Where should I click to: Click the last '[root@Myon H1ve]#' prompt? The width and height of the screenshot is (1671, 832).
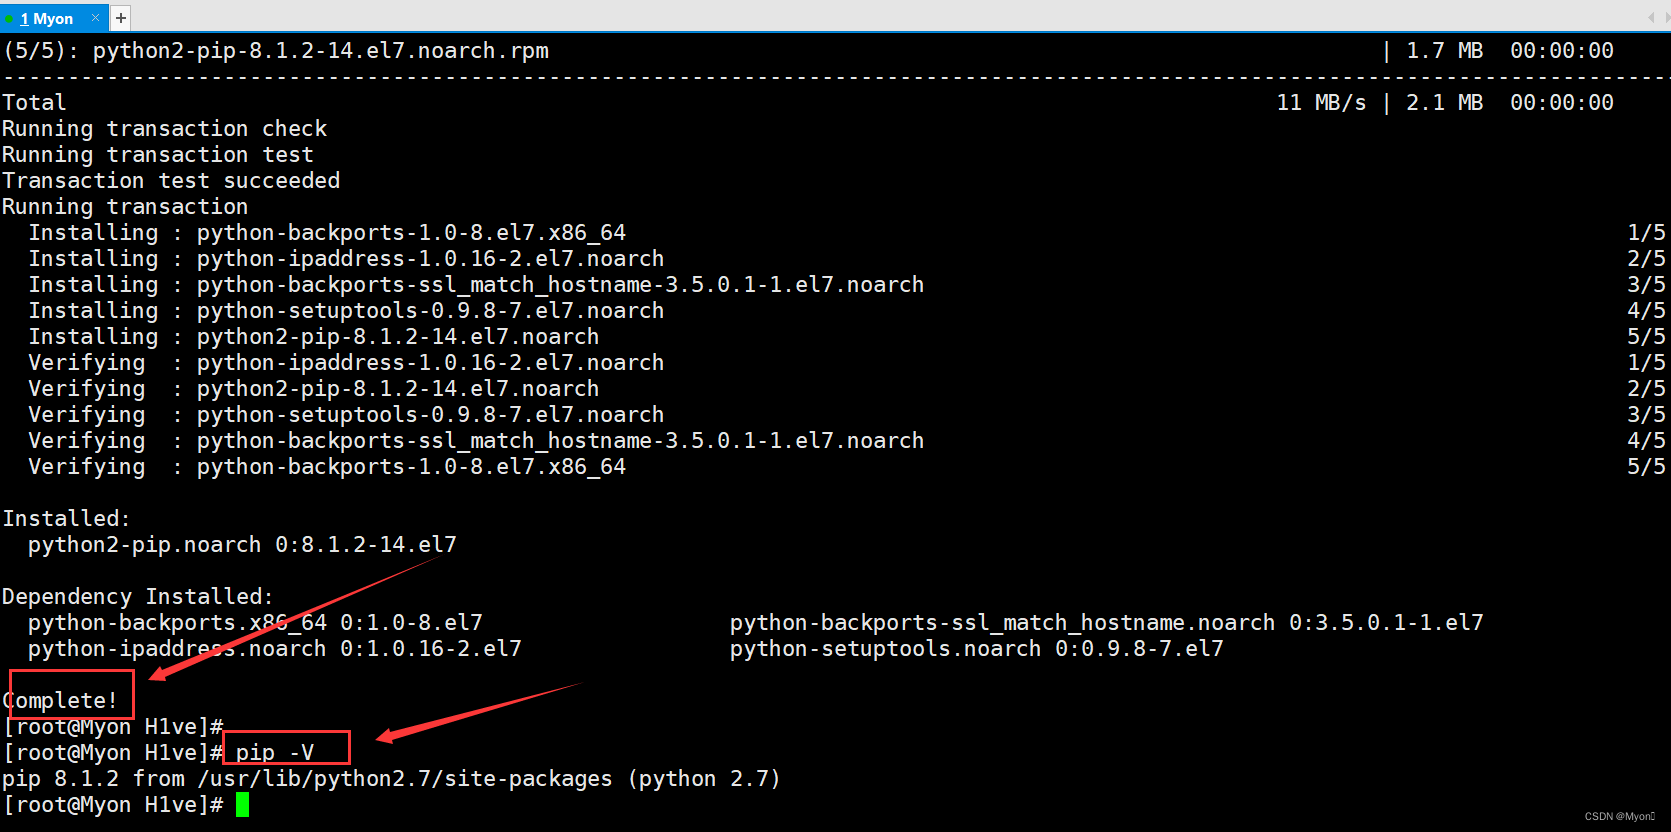(x=113, y=805)
